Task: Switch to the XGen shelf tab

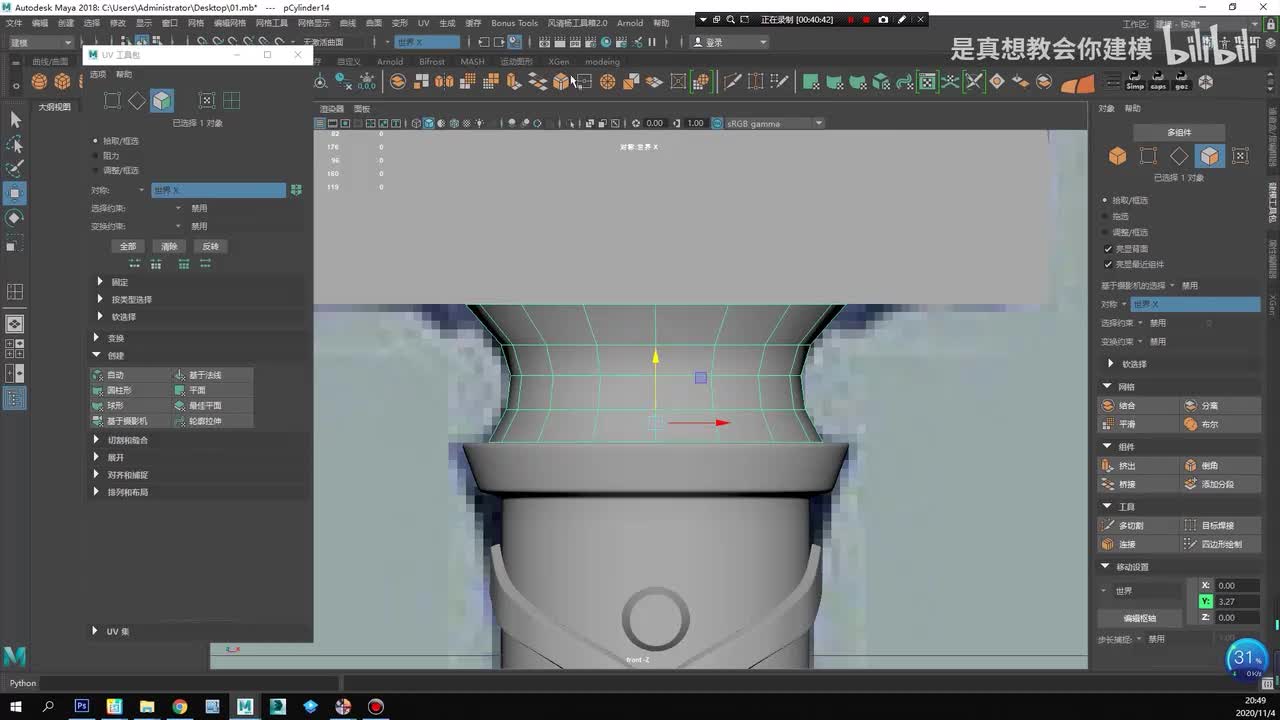Action: [x=558, y=61]
